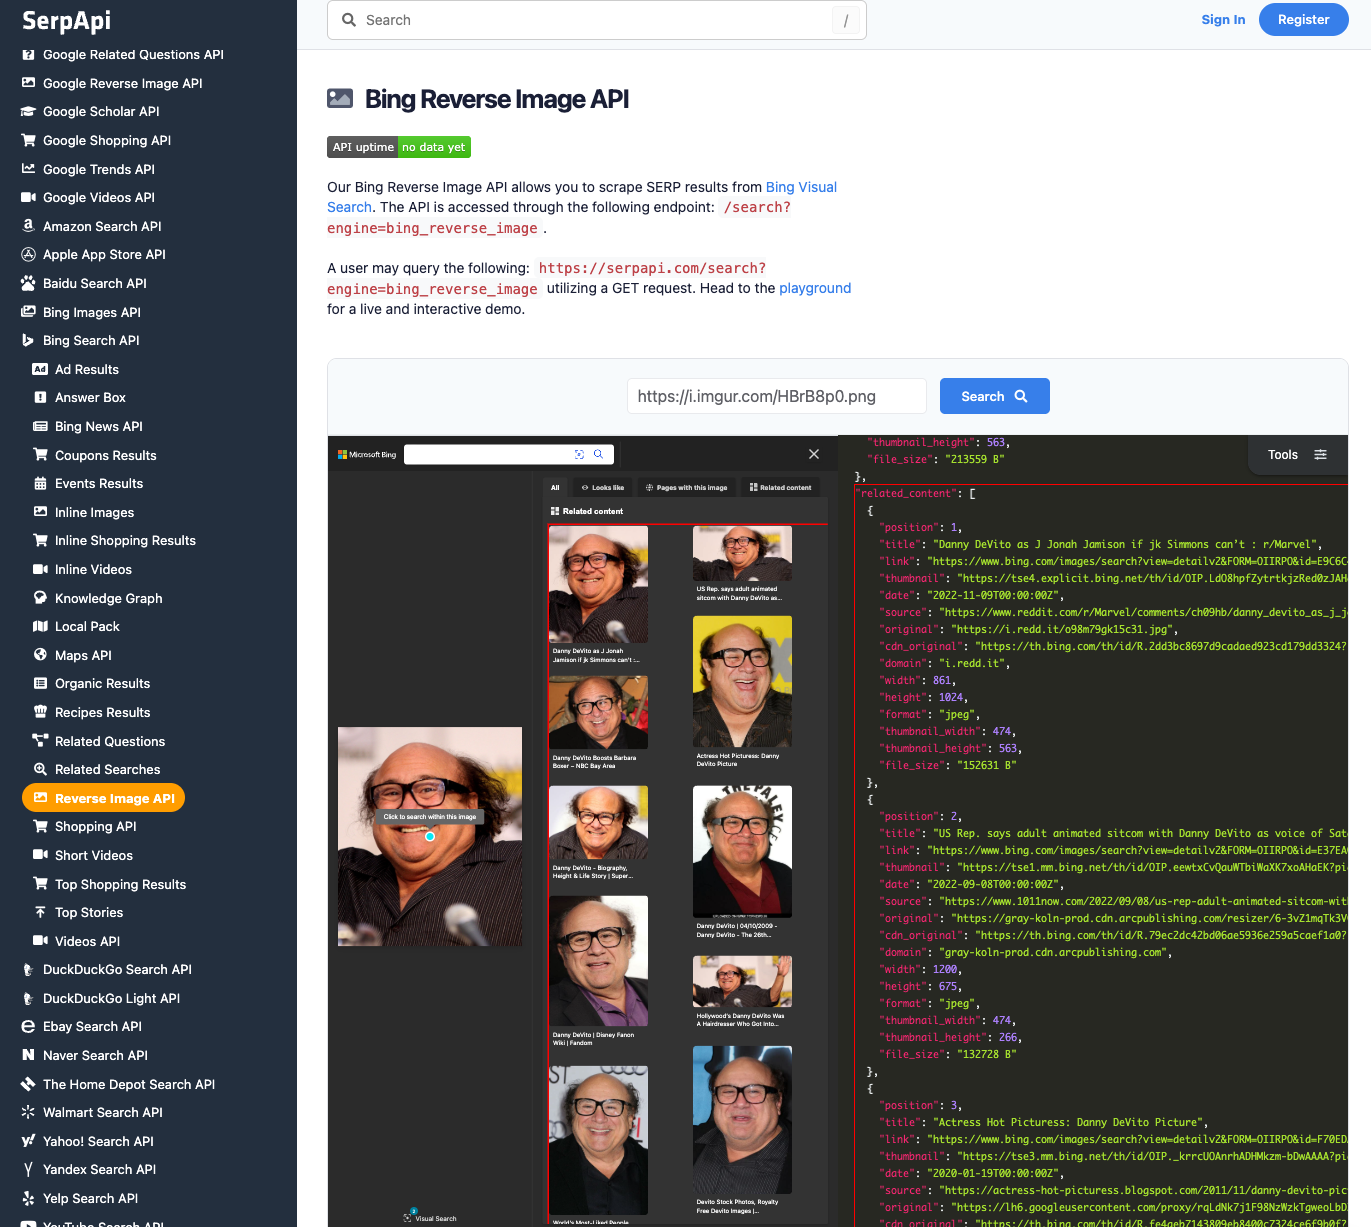Screen dimensions: 1371x1227
Task: Open Inline Shopping Results page
Action: 125,541
